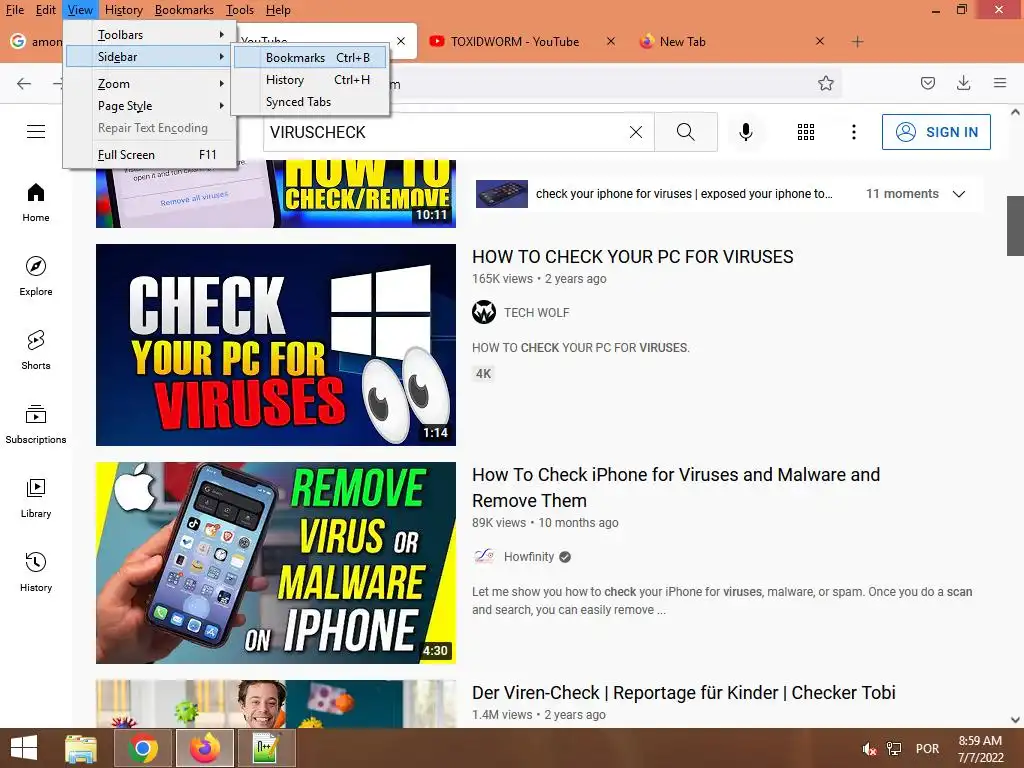Open TECH WOLF channel avatar

point(484,312)
